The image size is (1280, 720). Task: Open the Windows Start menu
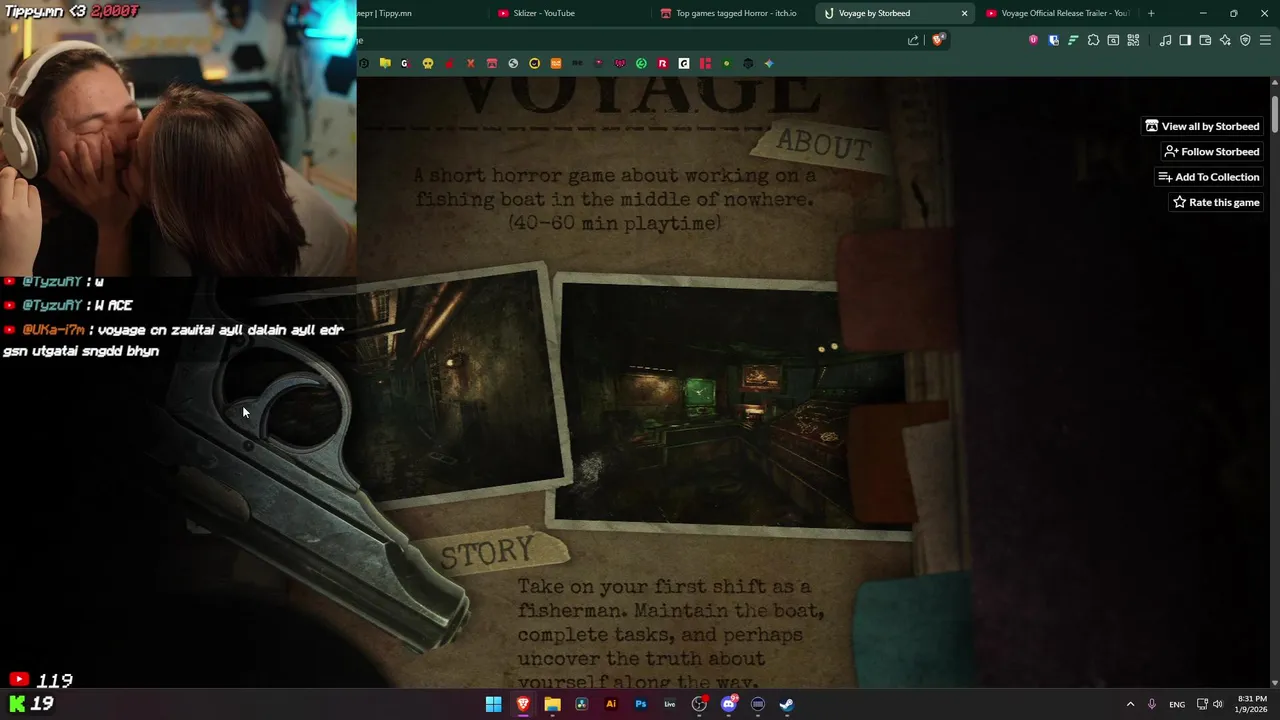[x=493, y=704]
